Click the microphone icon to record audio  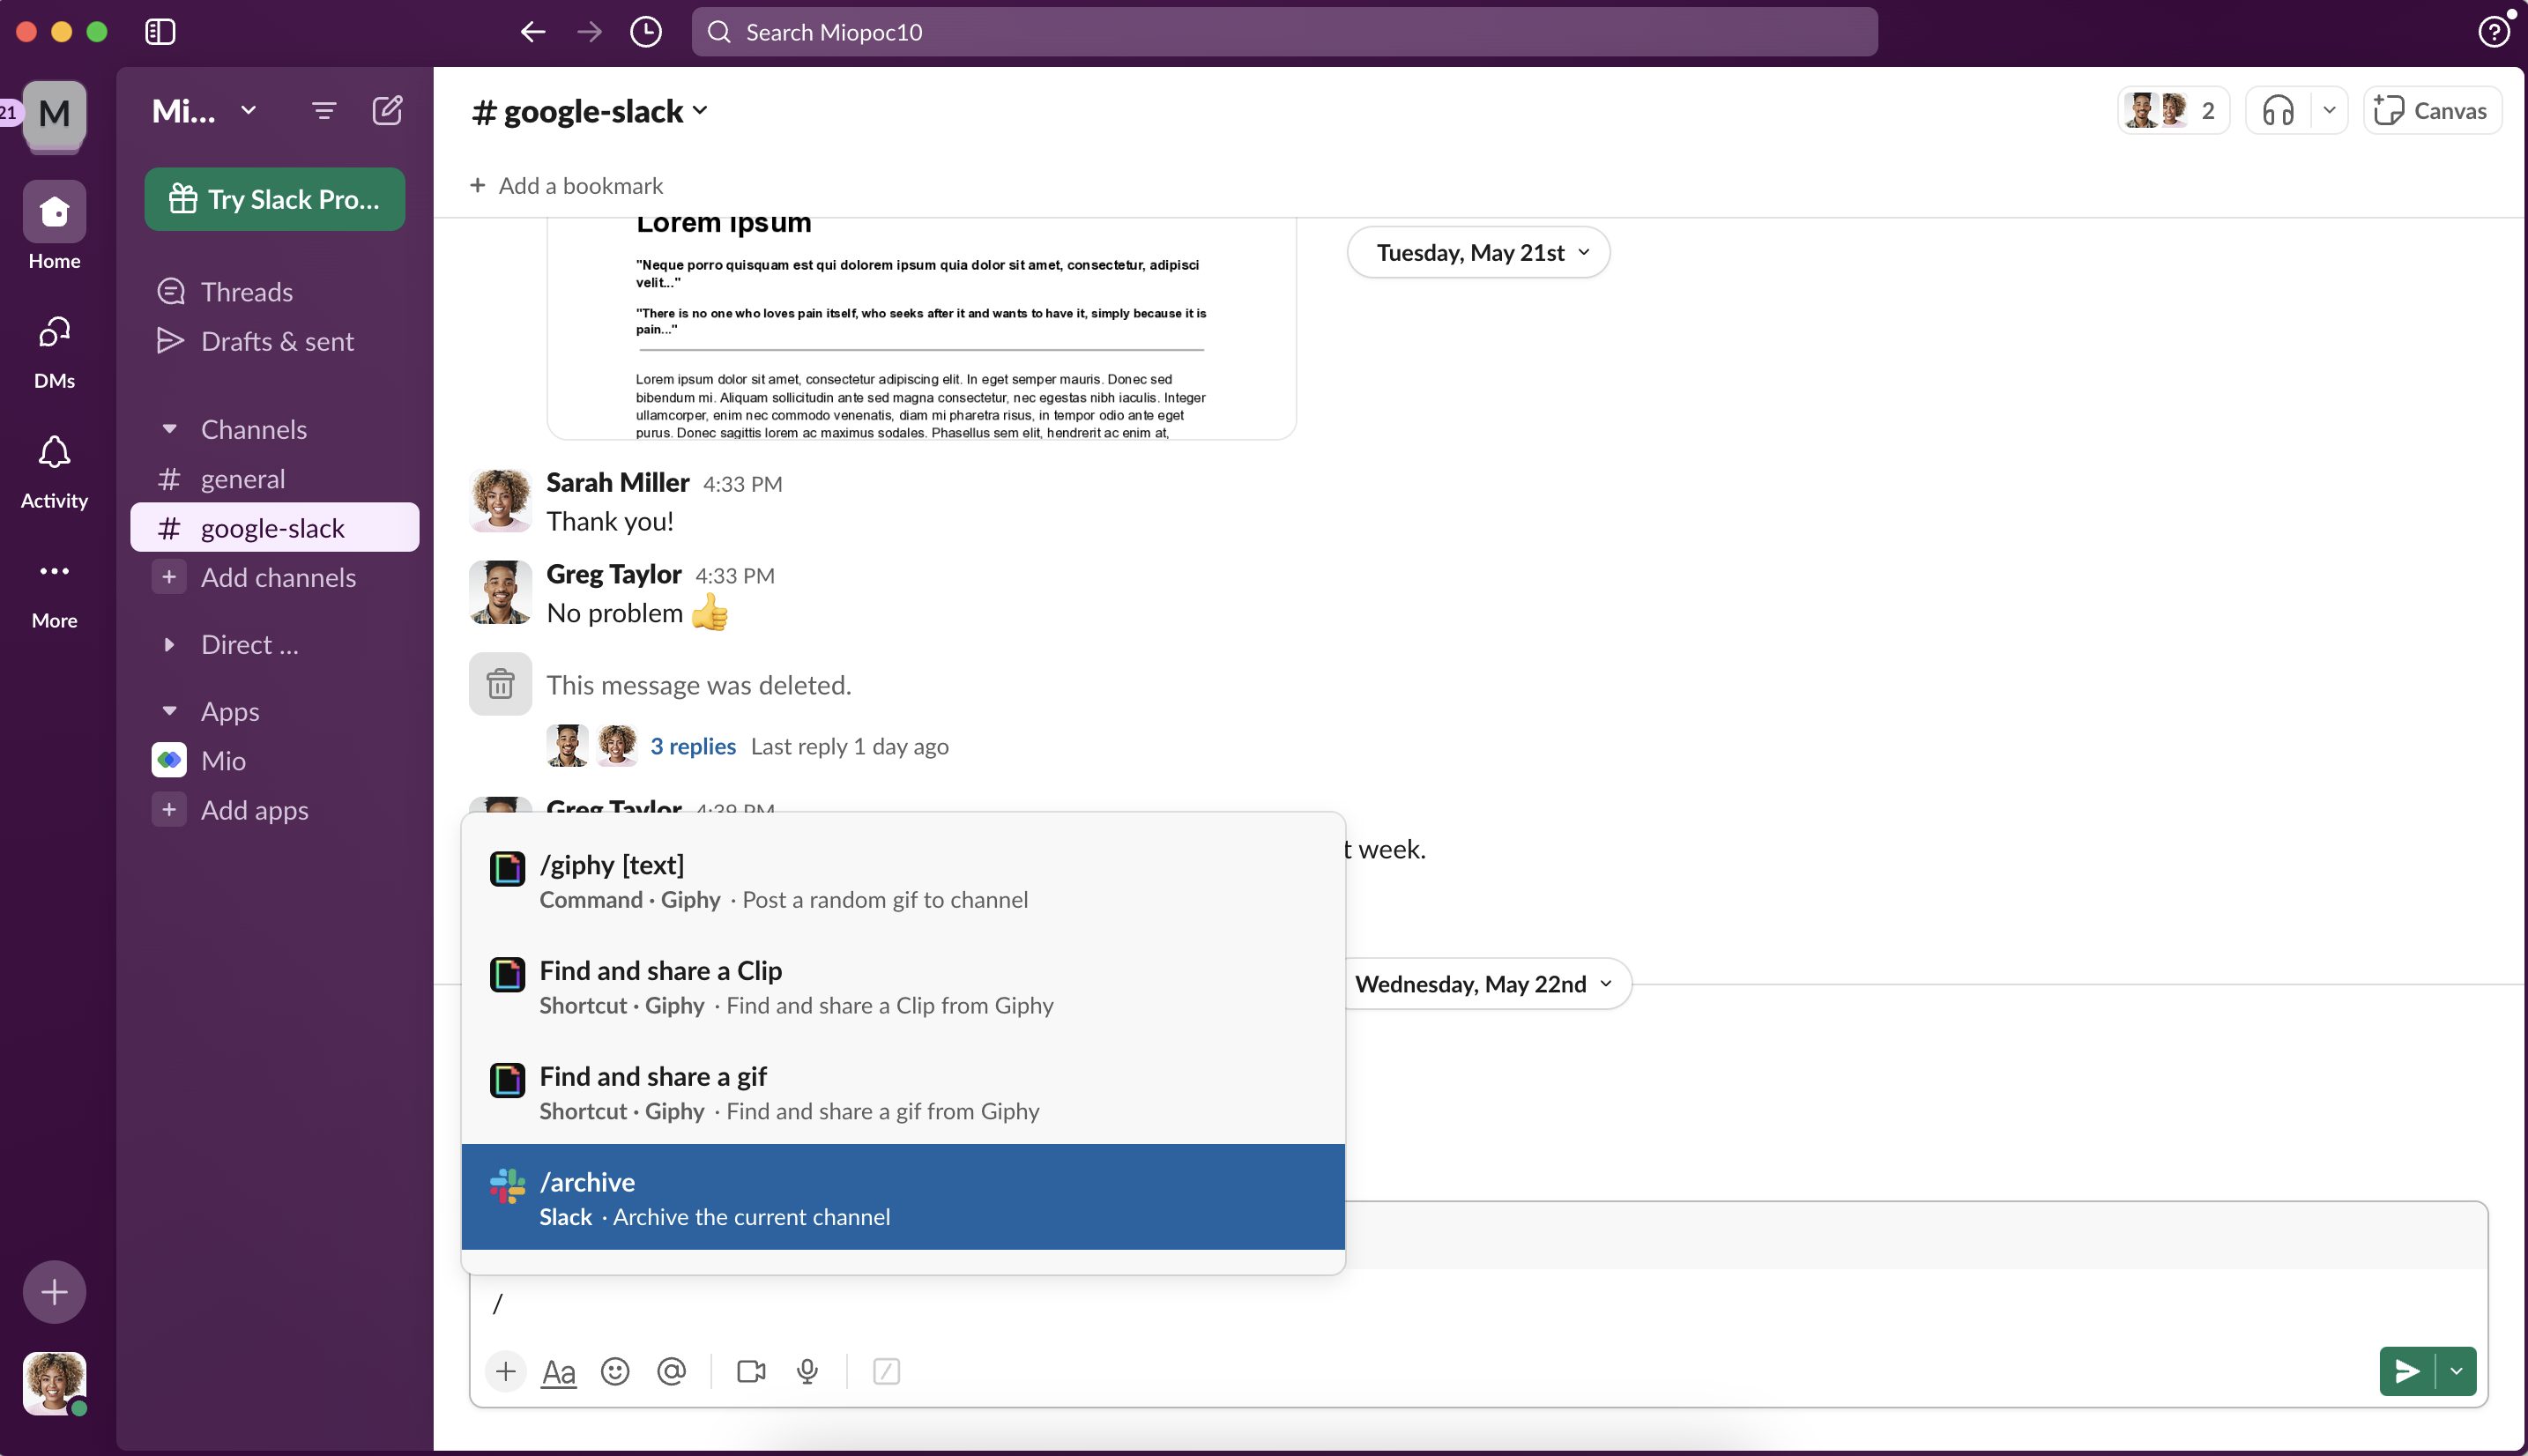(x=806, y=1371)
